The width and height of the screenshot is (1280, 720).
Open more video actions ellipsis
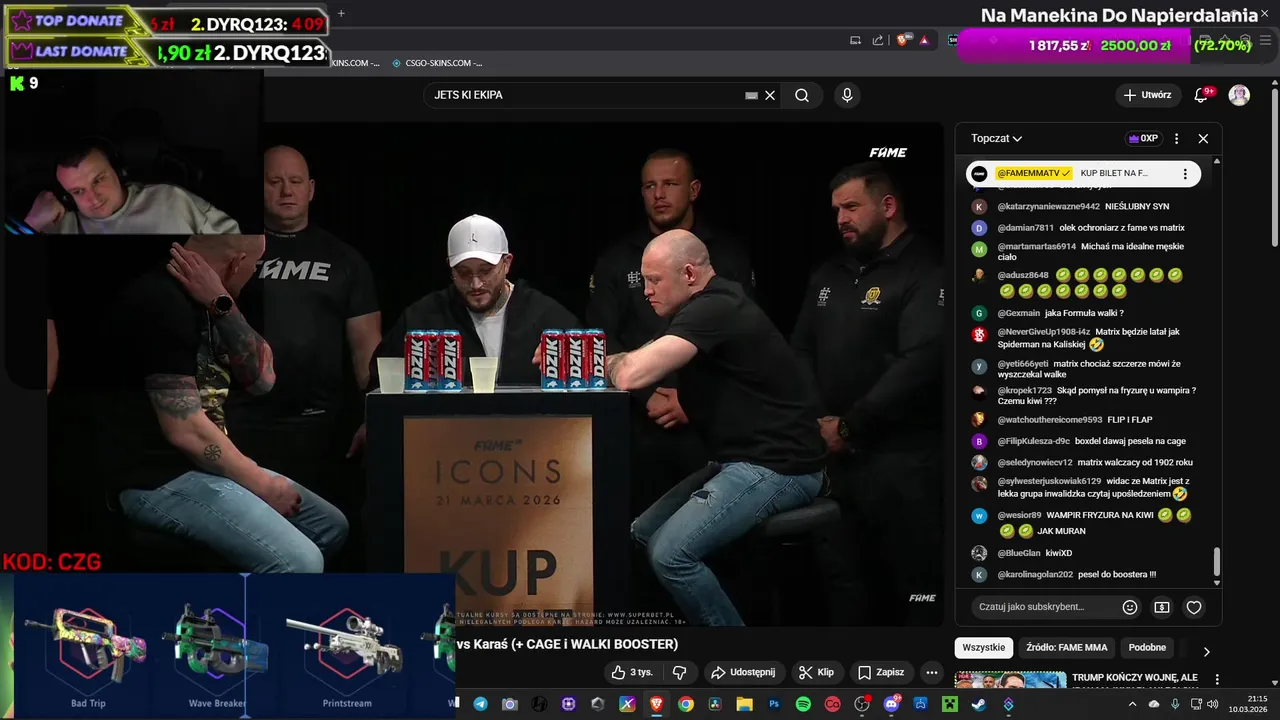[932, 672]
